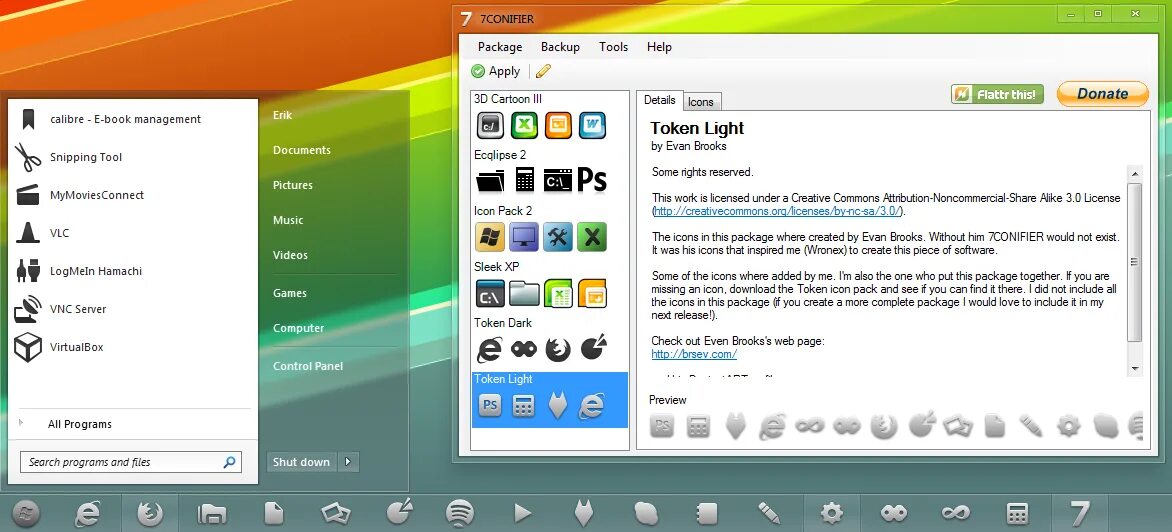1172x532 pixels.
Task: Click the Word icon in 3D Cartoon III
Action: tap(592, 125)
